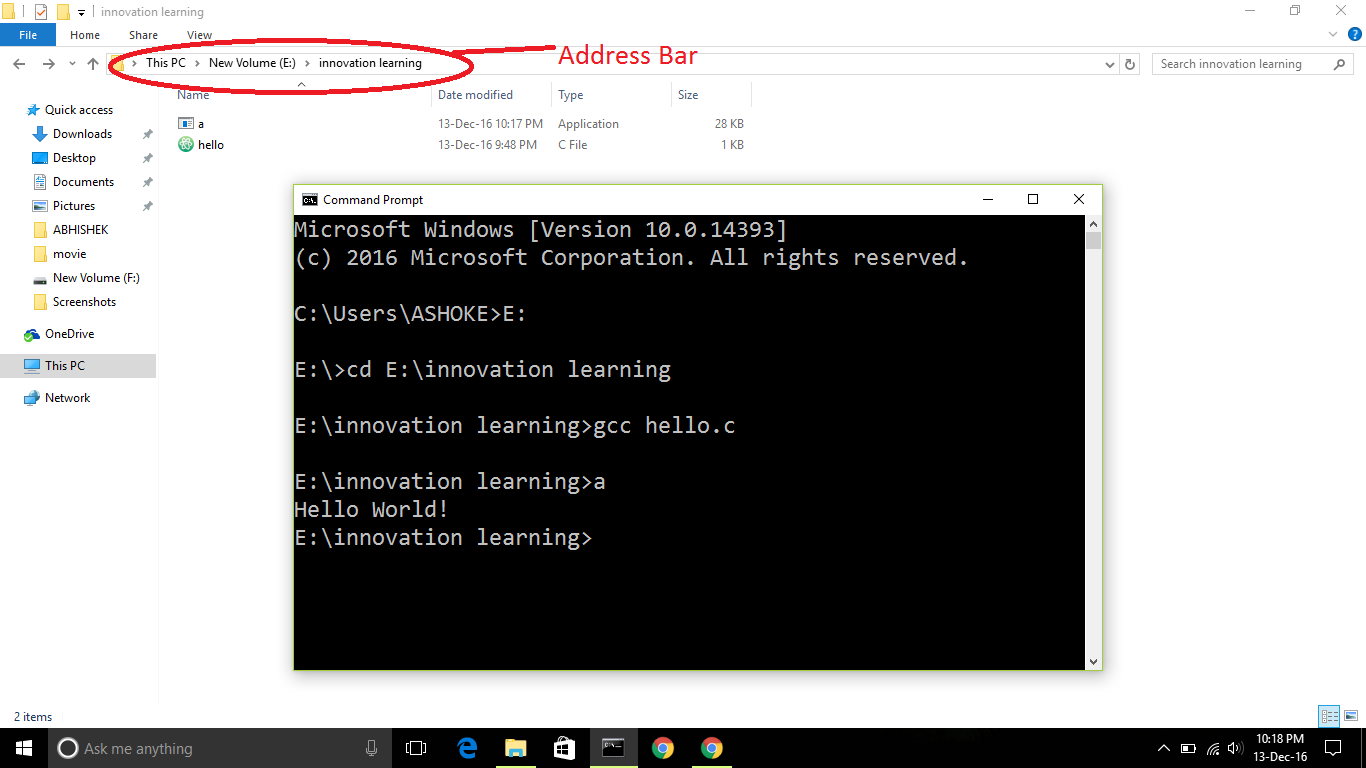The width and height of the screenshot is (1366, 768).
Task: Click the microphone icon in Cortana search box
Action: click(371, 747)
